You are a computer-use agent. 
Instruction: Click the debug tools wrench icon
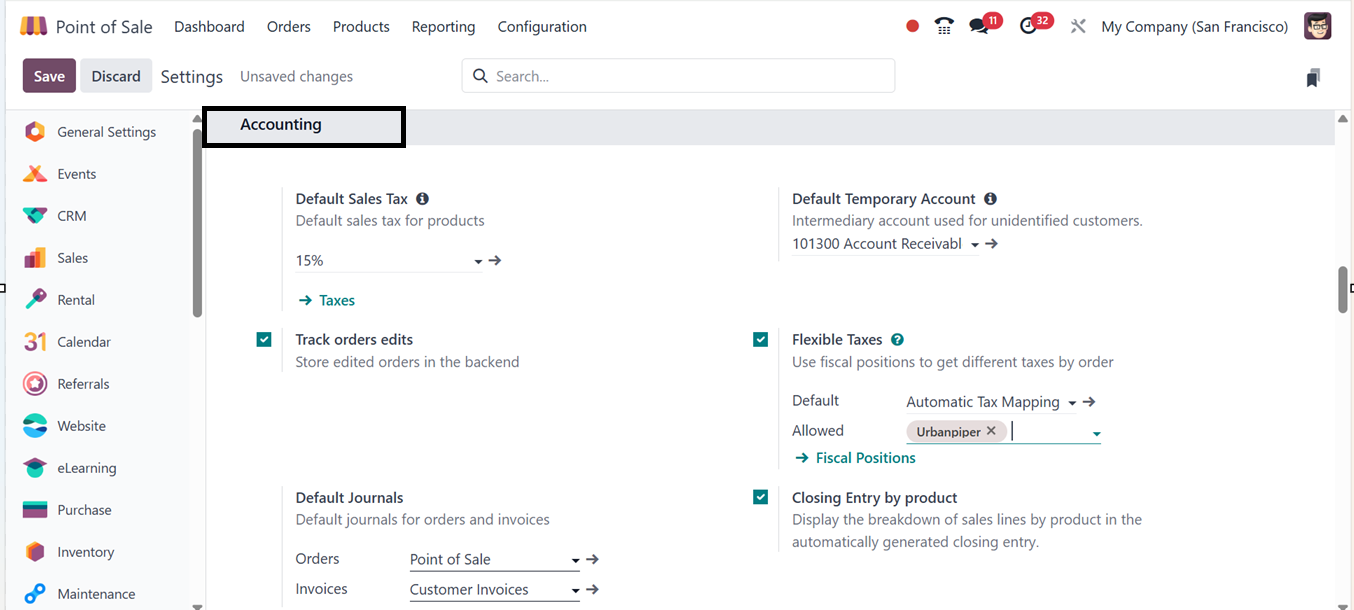[1078, 27]
